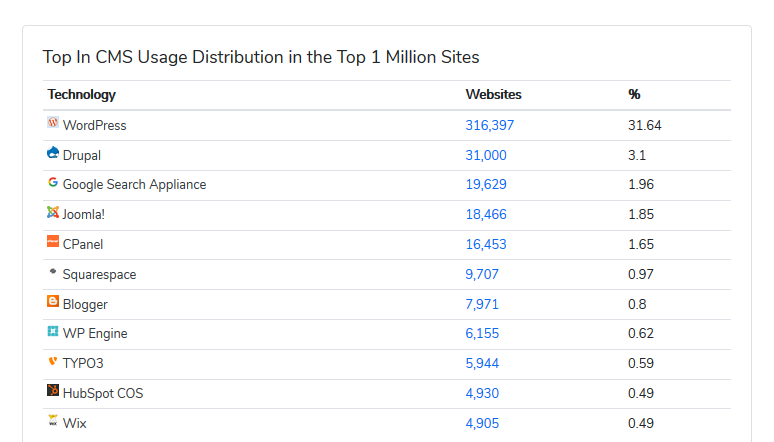Click the WordPress logo icon
The width and height of the screenshot is (774, 442).
pos(53,123)
